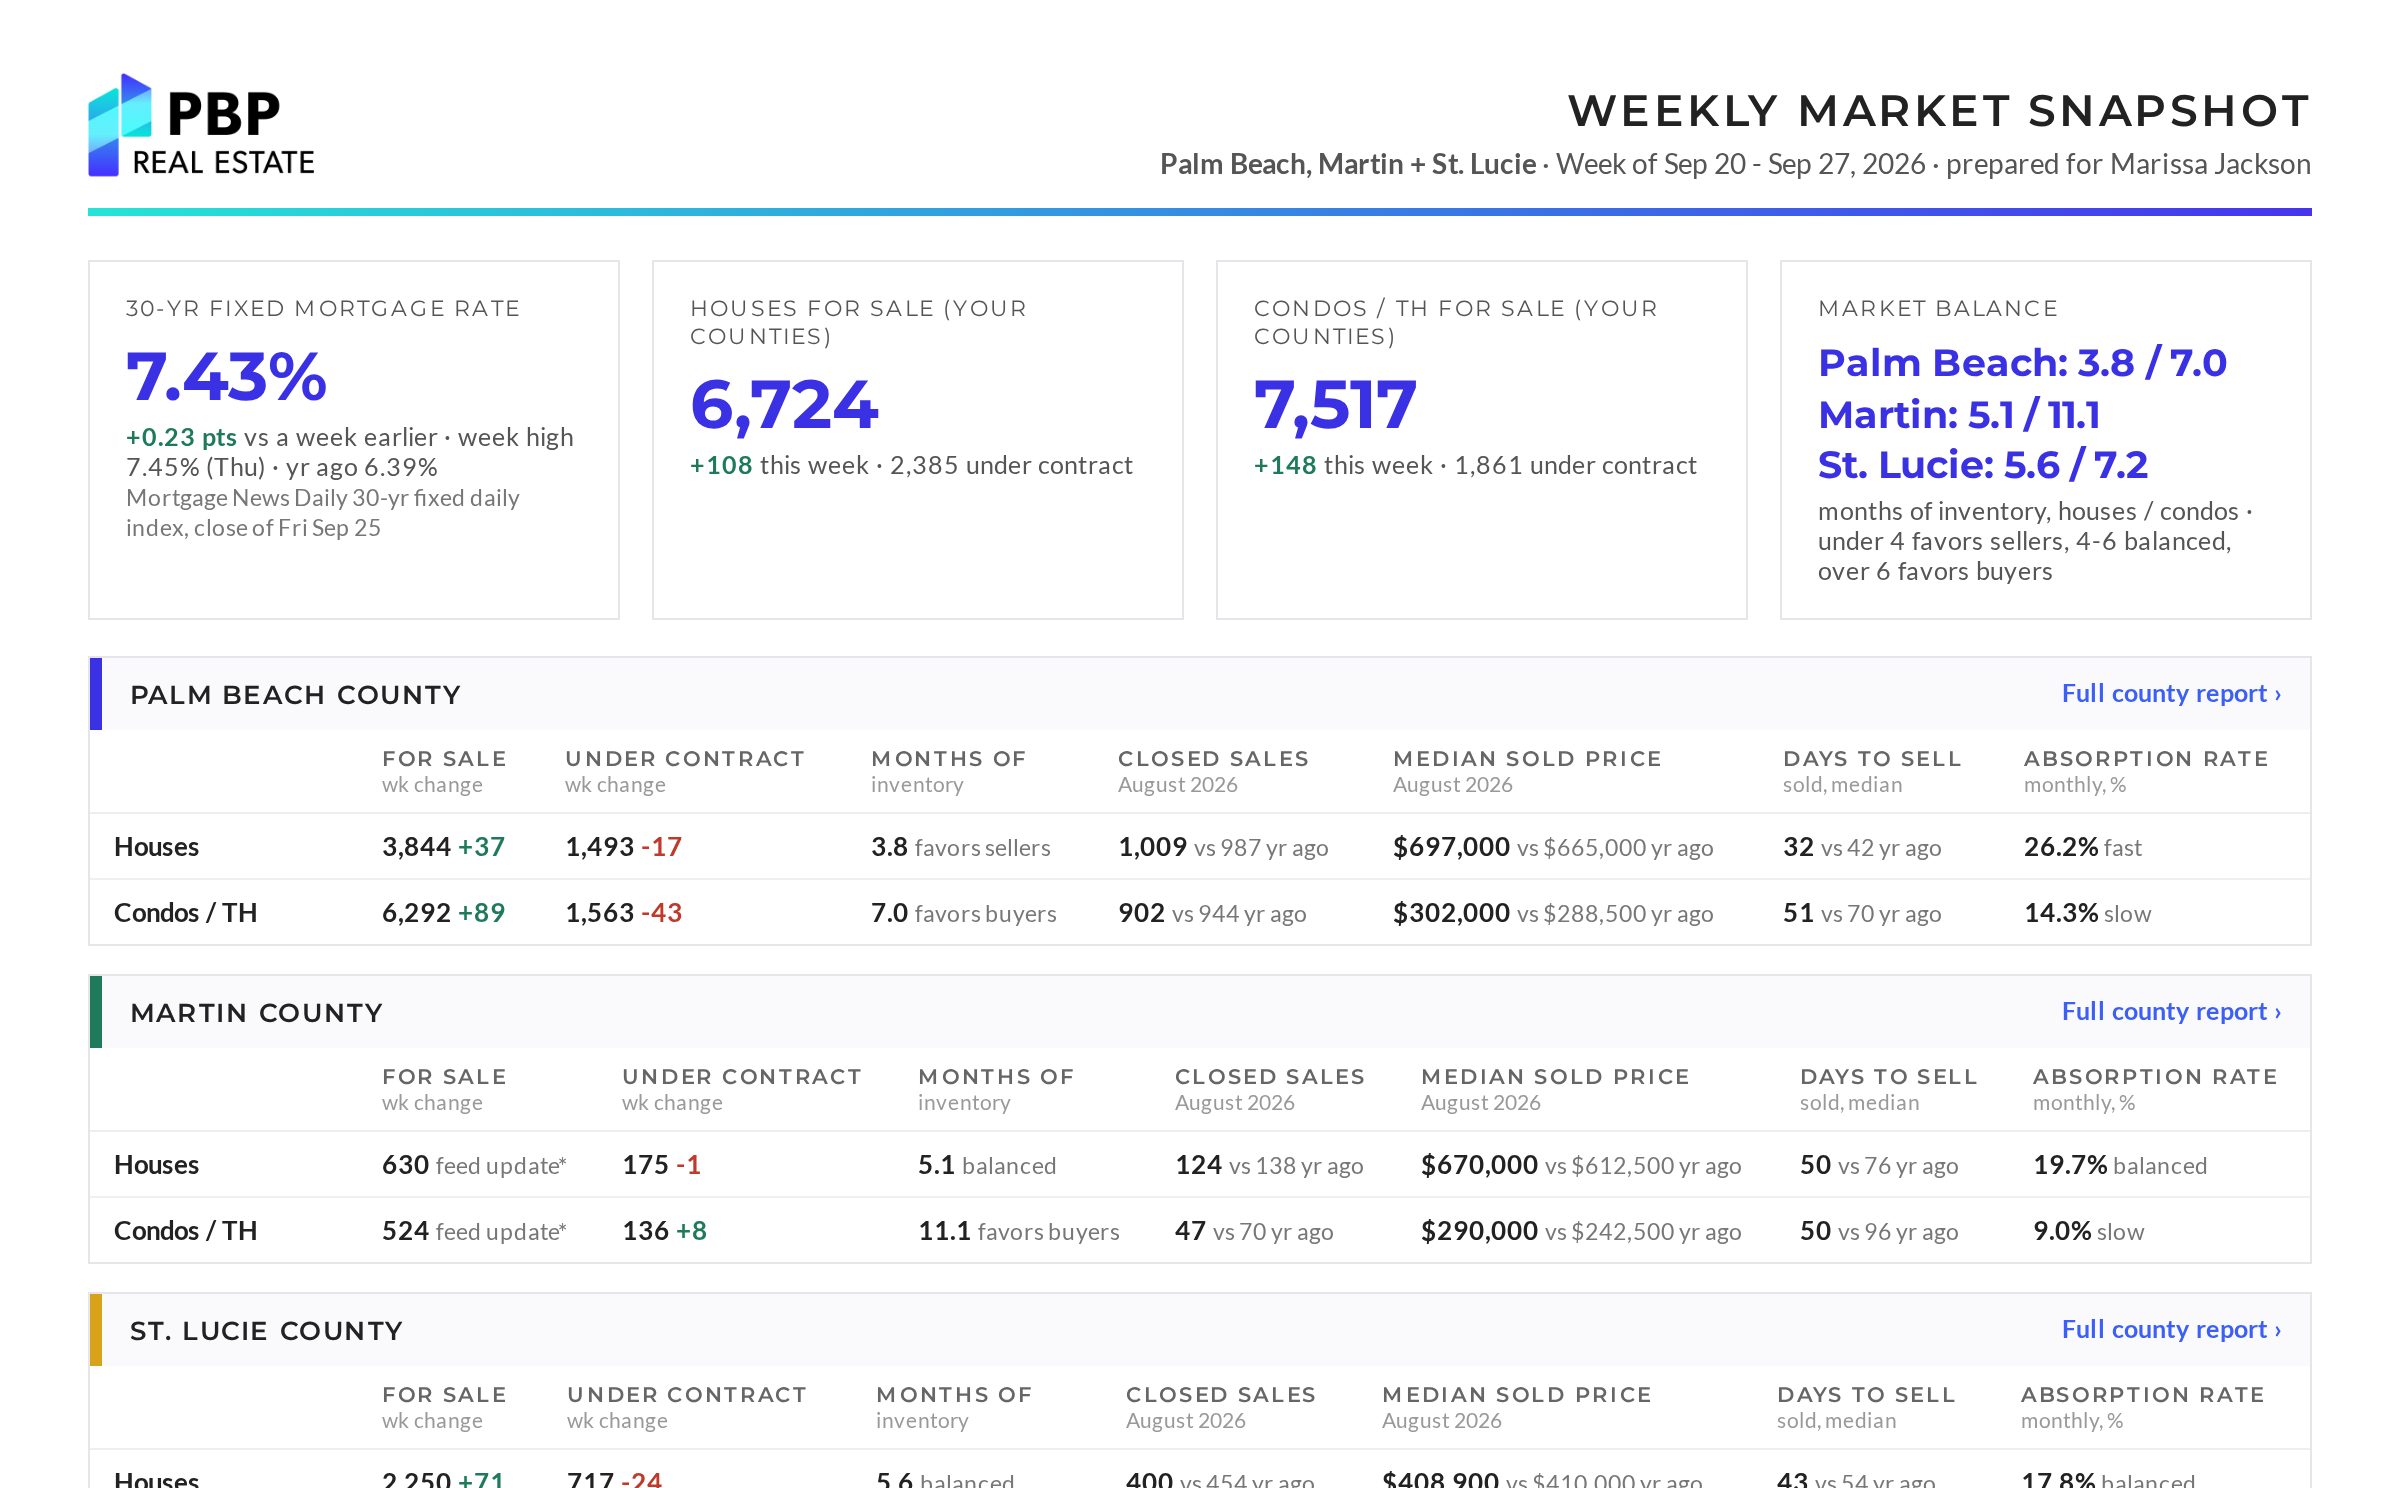2400x1488 pixels.
Task: Click Palm Beach condos for sale 6,292 +89
Action: pyautogui.click(x=443, y=913)
